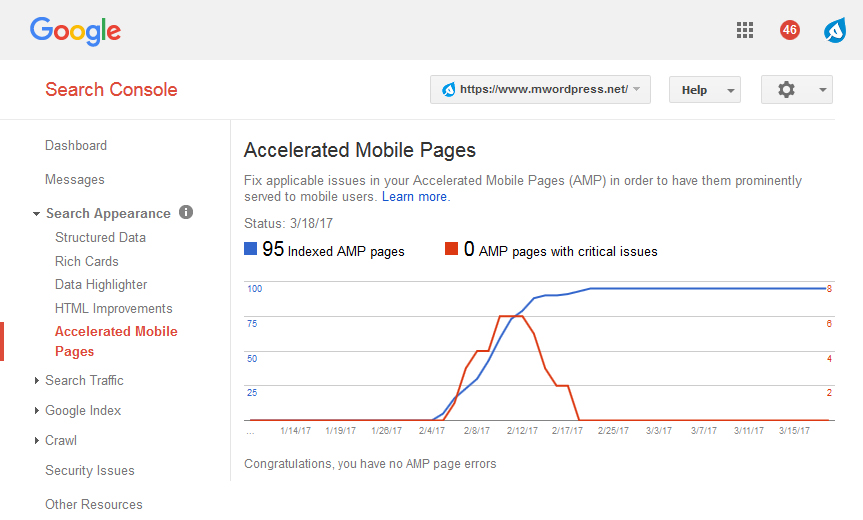Open Other Resources
This screenshot has width=863, height=520.
(x=94, y=504)
